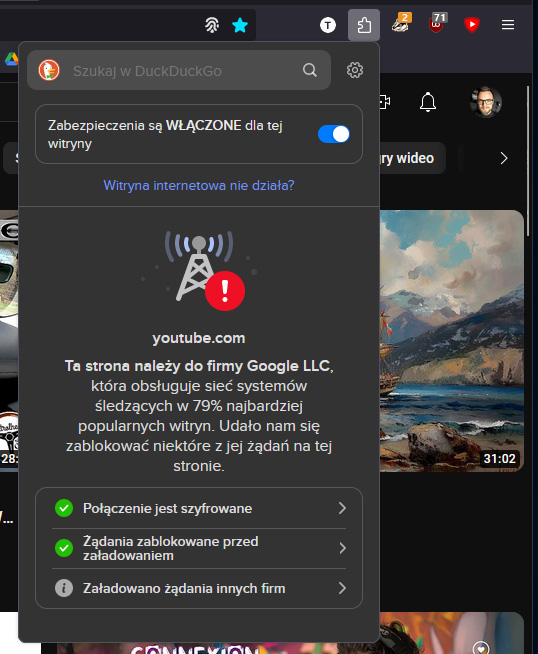Open the round T extension icon
This screenshot has width=538, height=654.
328,25
